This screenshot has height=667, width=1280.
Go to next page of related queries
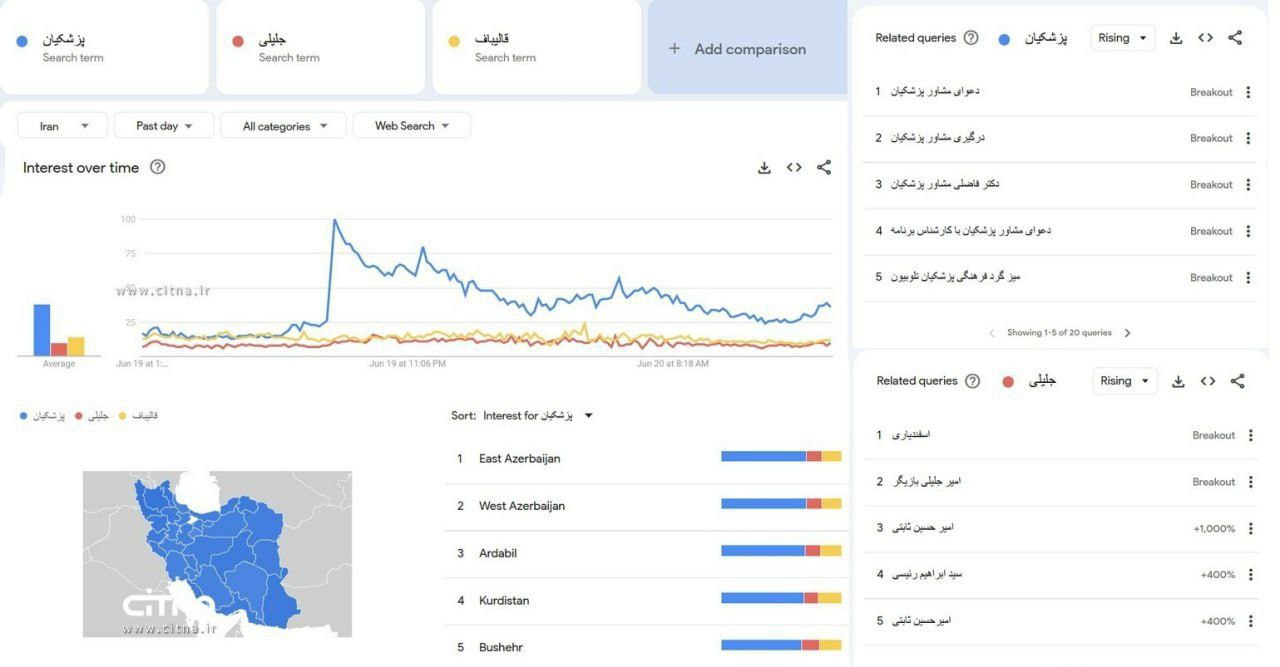(1127, 332)
